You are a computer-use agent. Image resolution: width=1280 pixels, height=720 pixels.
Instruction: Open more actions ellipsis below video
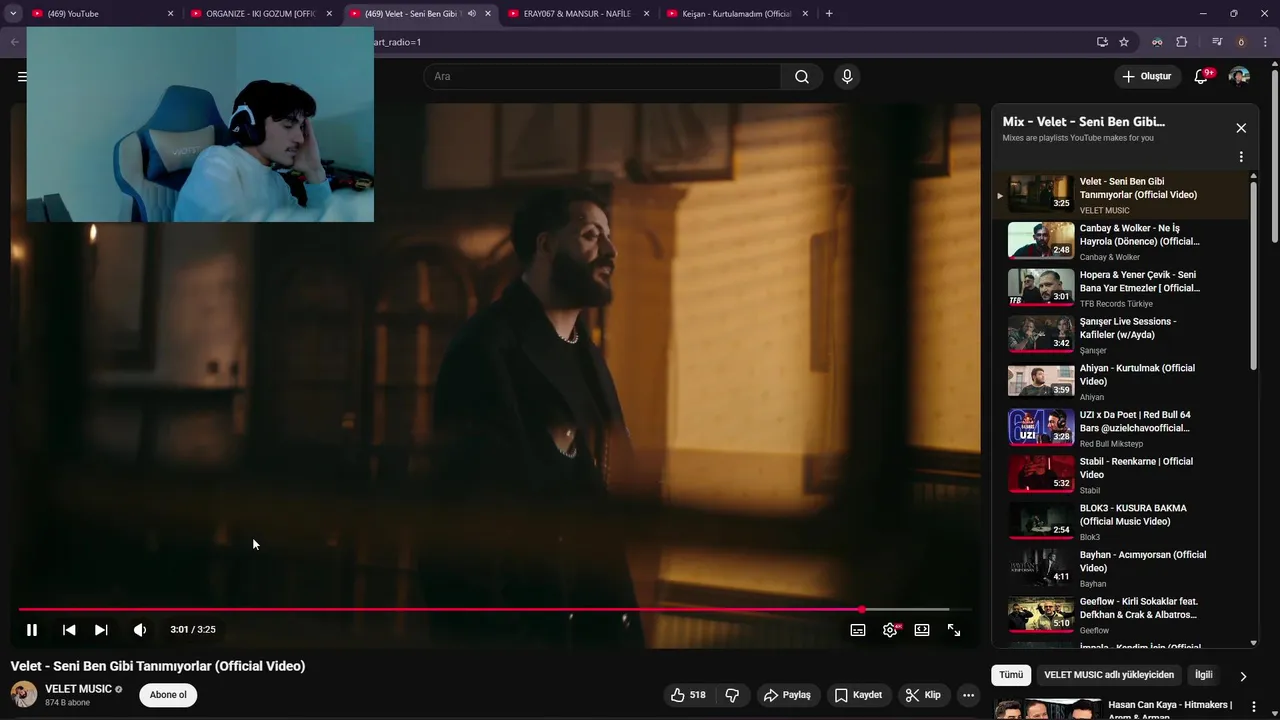[968, 695]
